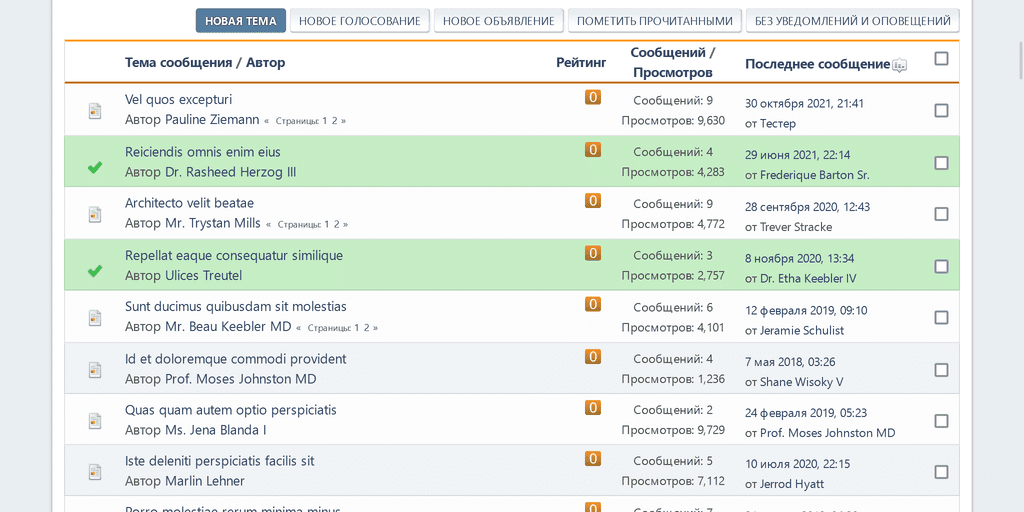This screenshot has width=1024, height=512.
Task: Go to page 2 of Vel quos excepturi
Action: (x=335, y=121)
